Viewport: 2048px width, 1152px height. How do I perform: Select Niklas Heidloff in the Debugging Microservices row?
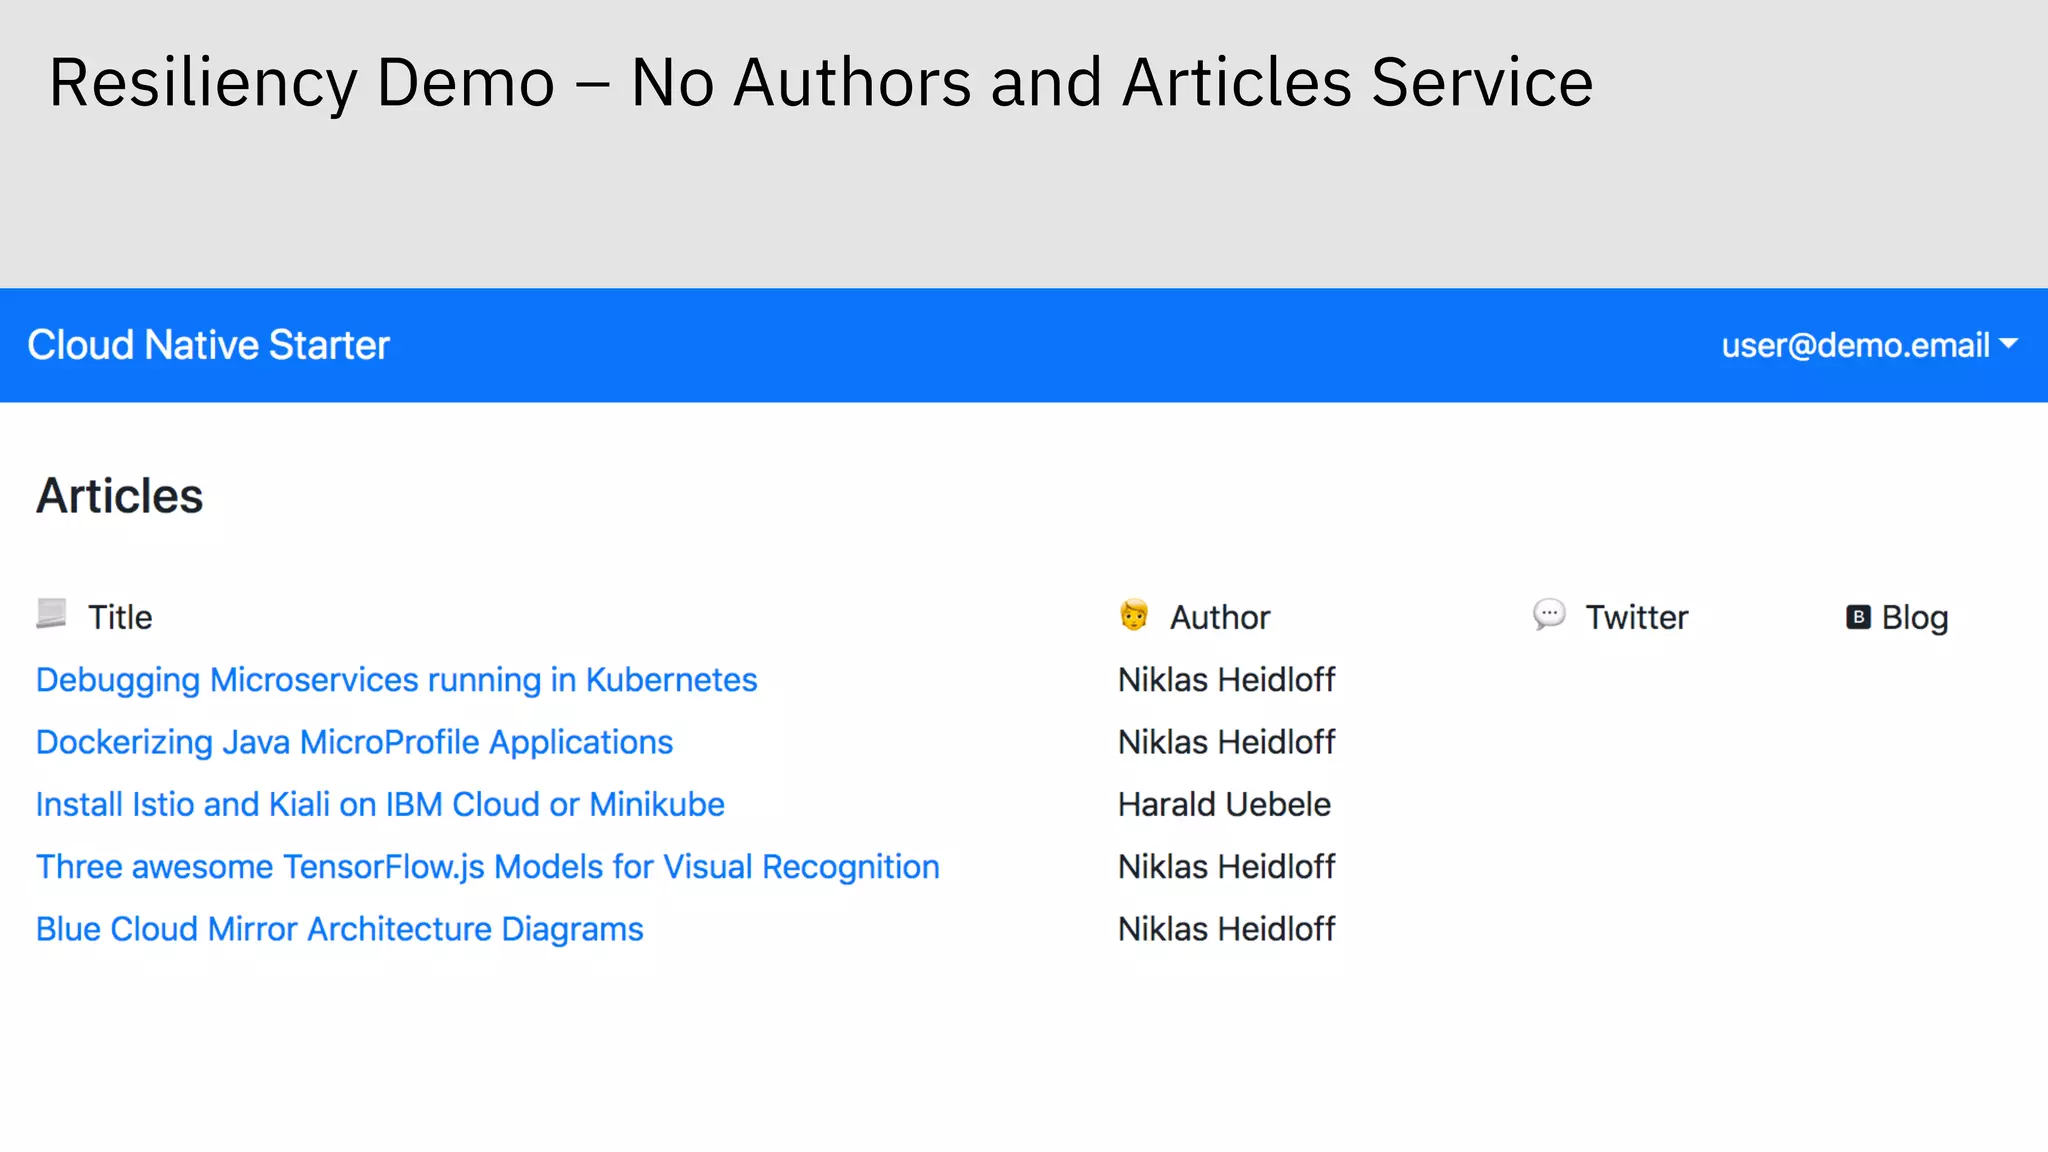point(1226,680)
